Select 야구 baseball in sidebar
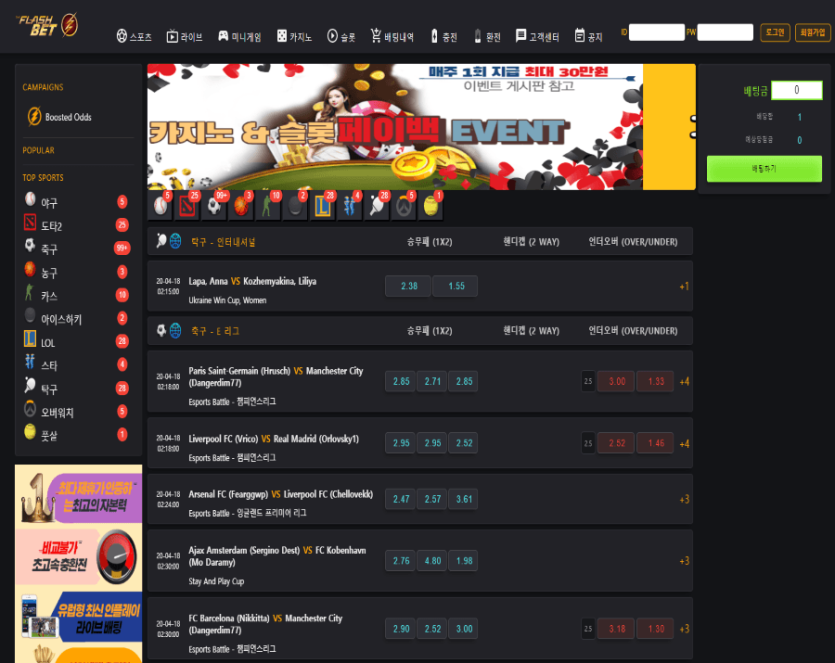Screen dimensions: 835x663 click(77, 202)
